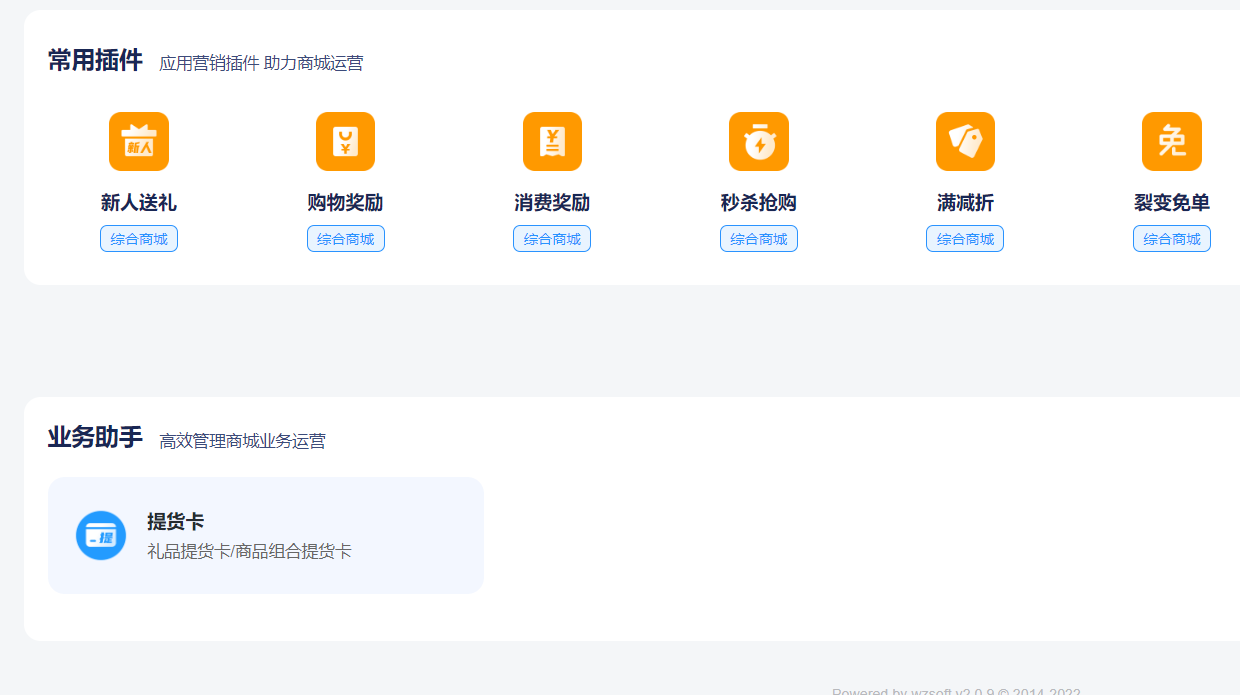The width and height of the screenshot is (1240, 695).
Task: Select 综合商城 tag under 新人送礼
Action: point(139,239)
